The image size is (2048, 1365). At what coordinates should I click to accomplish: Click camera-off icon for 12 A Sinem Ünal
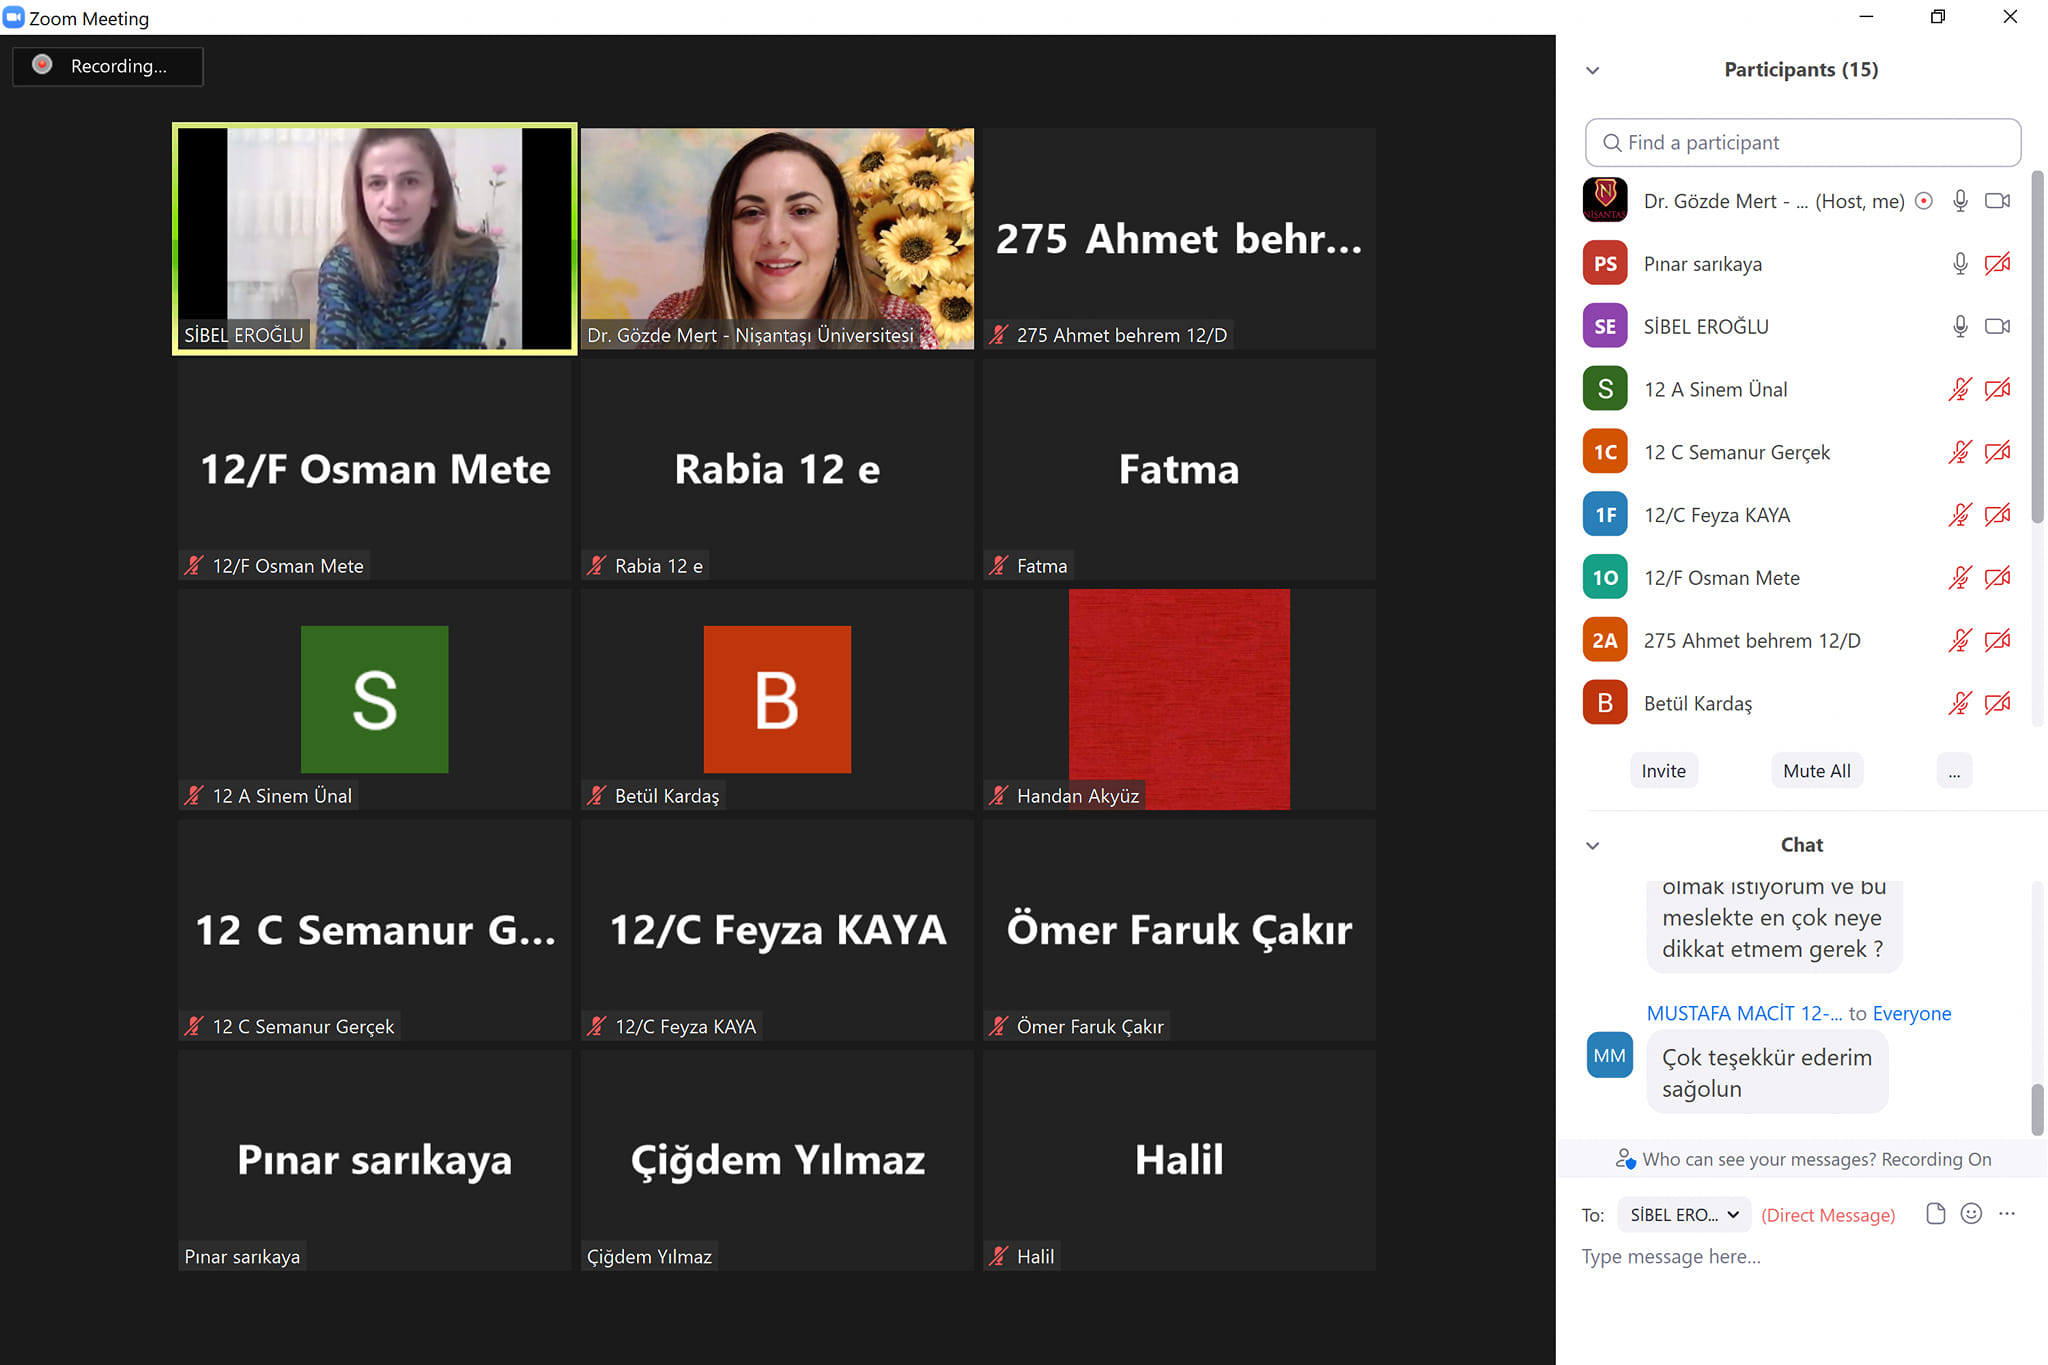[1997, 390]
